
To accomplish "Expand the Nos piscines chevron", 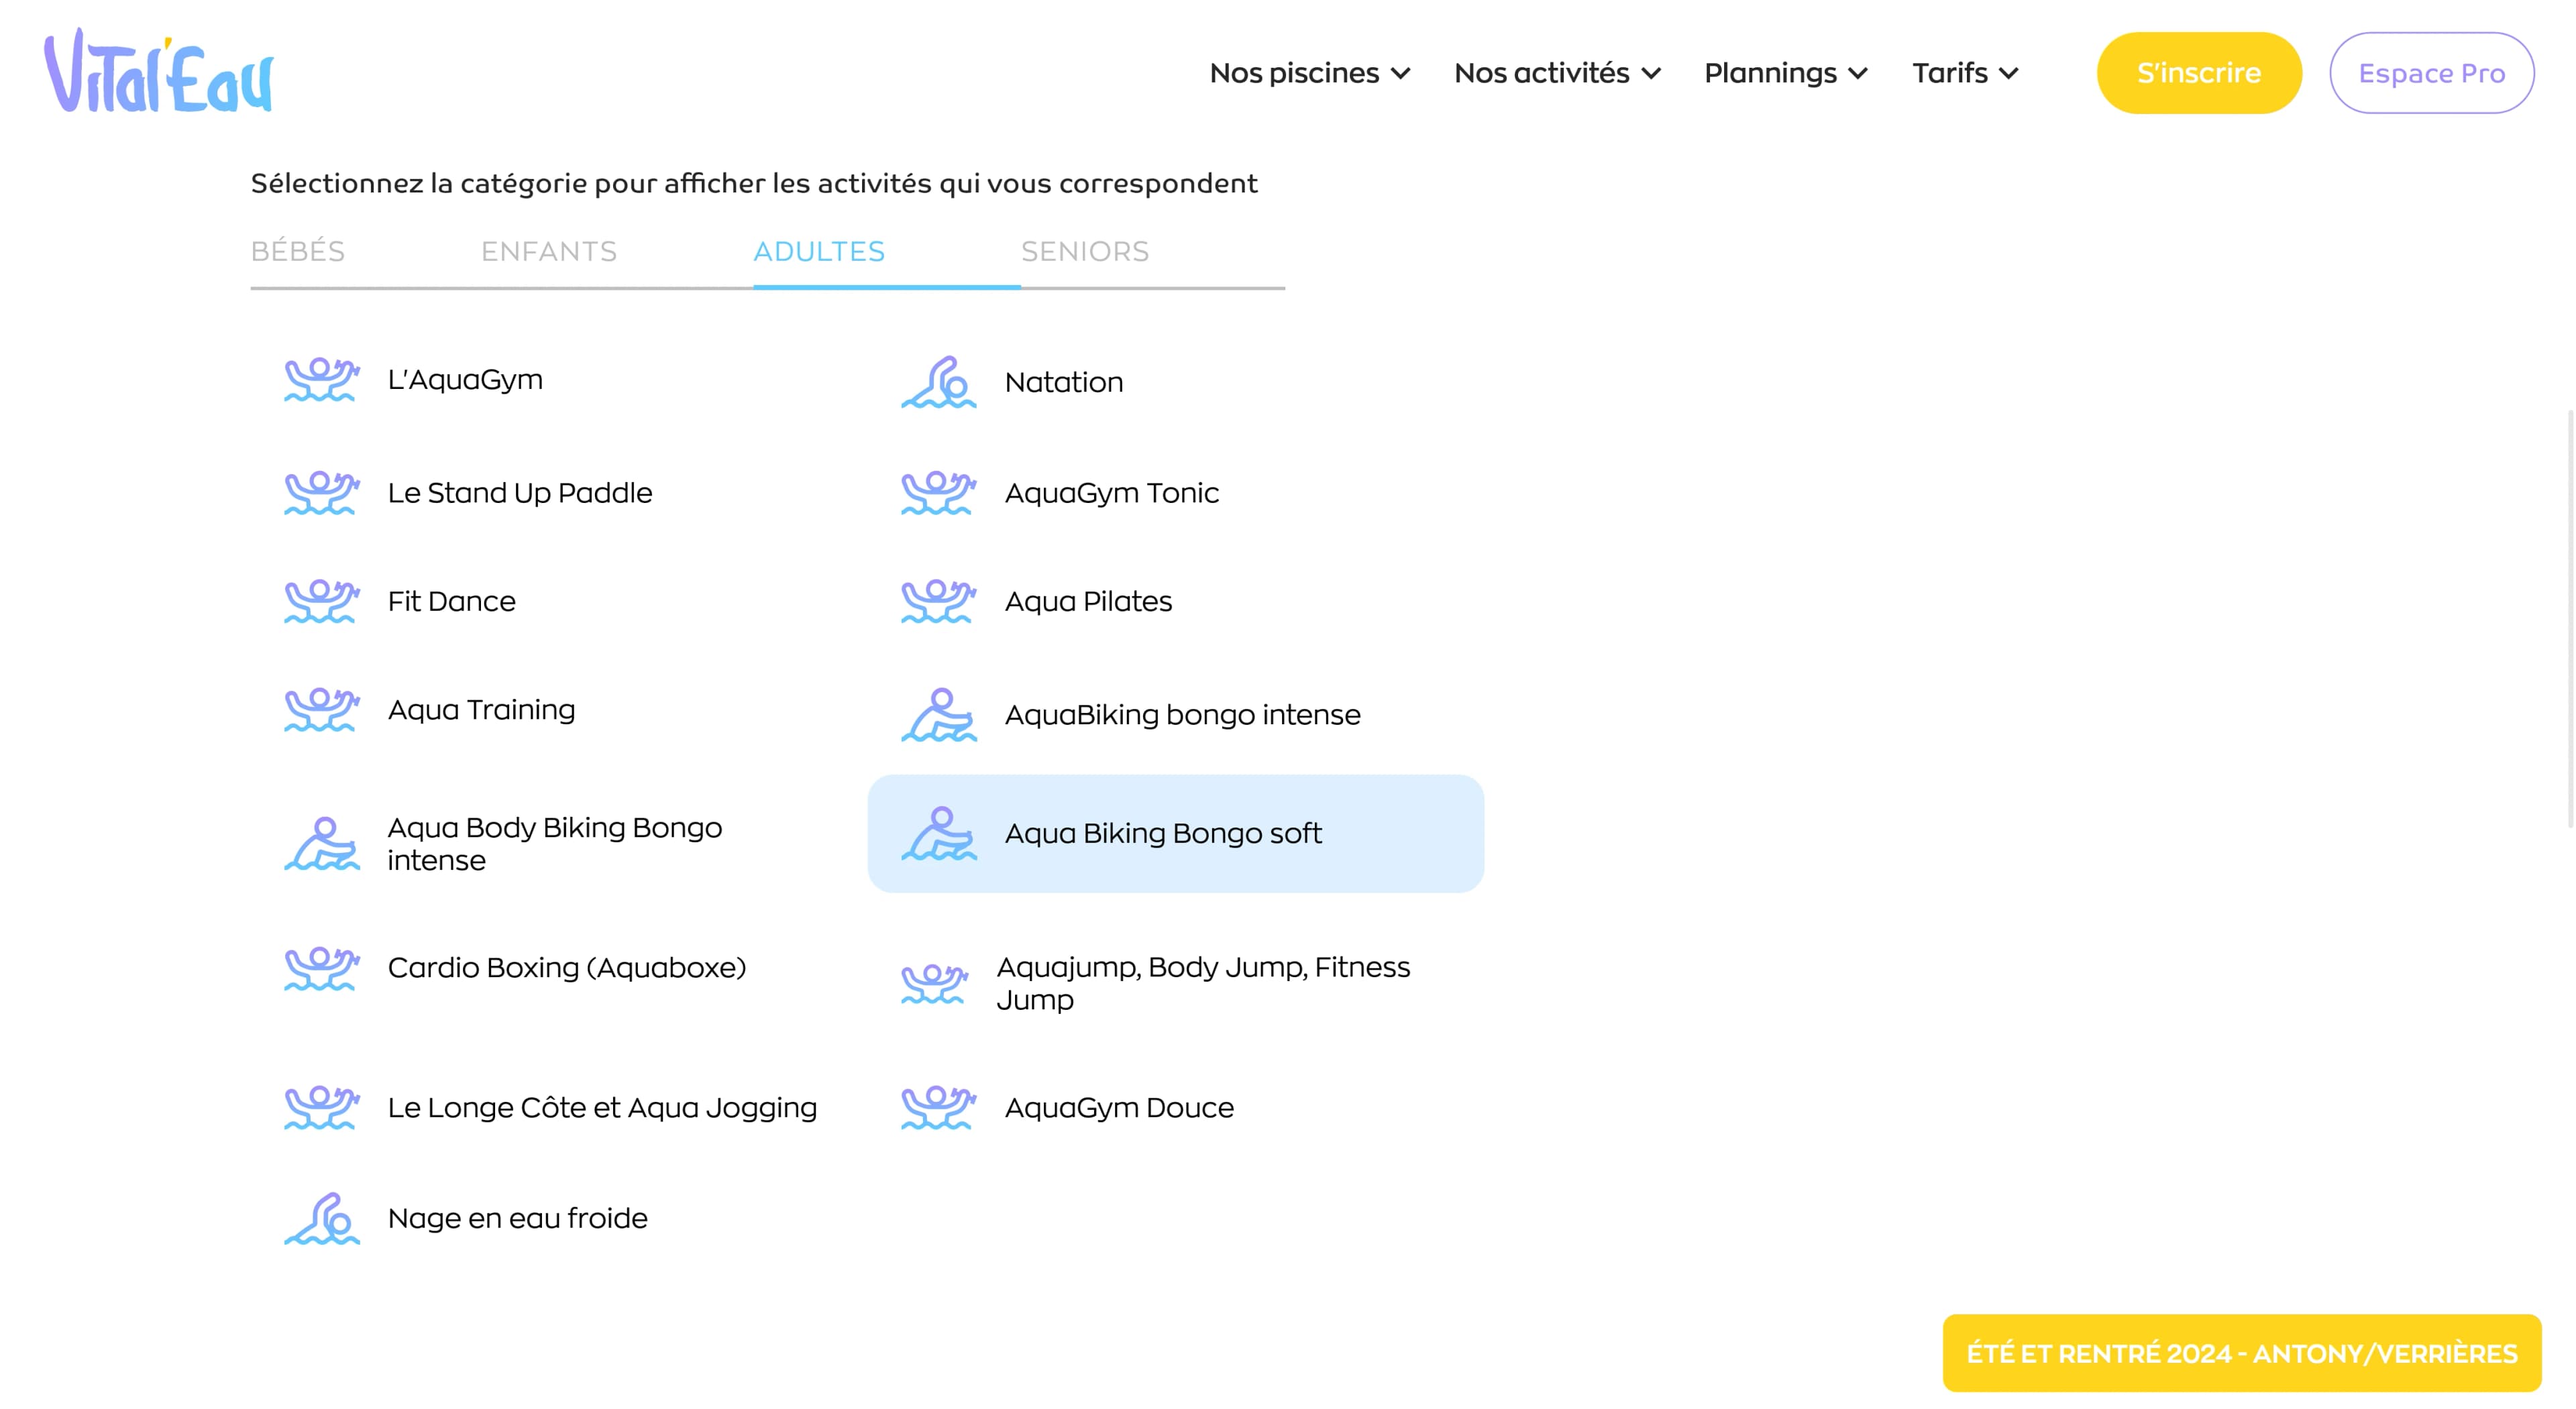I will [1401, 73].
